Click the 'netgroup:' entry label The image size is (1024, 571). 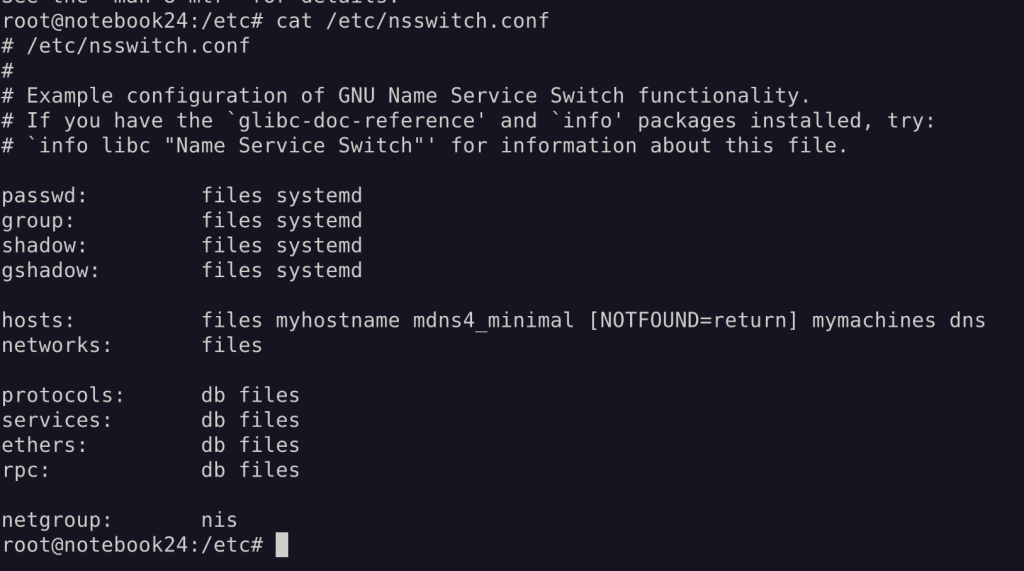(x=57, y=520)
